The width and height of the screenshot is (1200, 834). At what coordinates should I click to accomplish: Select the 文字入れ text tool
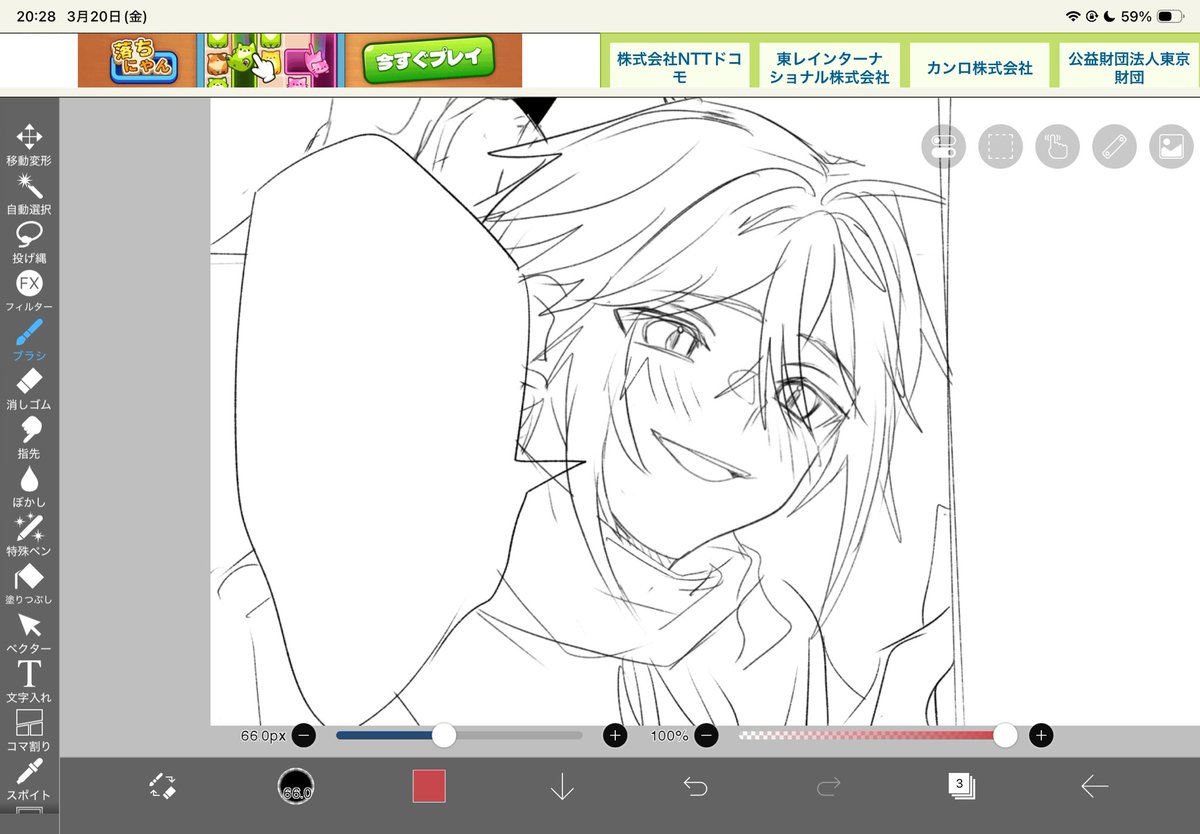coord(29,682)
